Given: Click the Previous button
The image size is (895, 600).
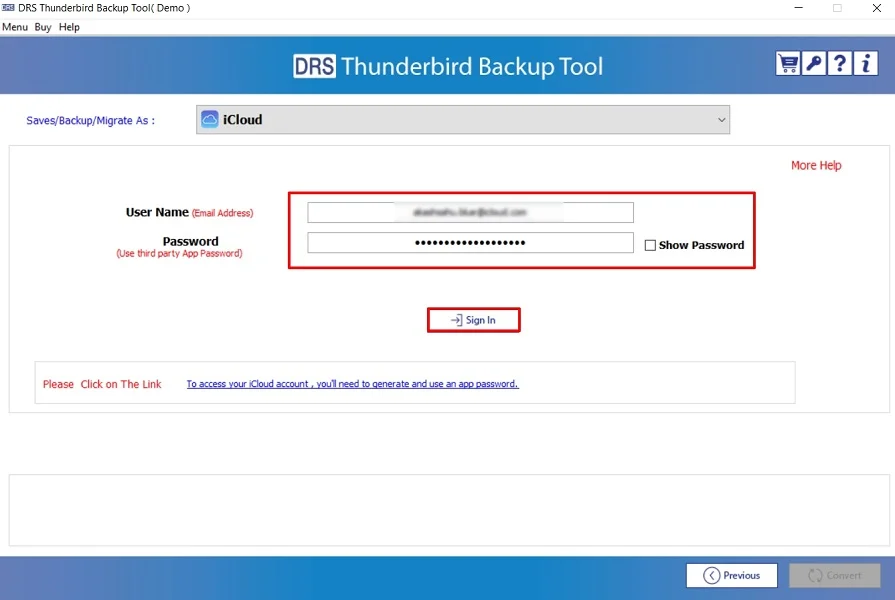Looking at the screenshot, I should (732, 575).
